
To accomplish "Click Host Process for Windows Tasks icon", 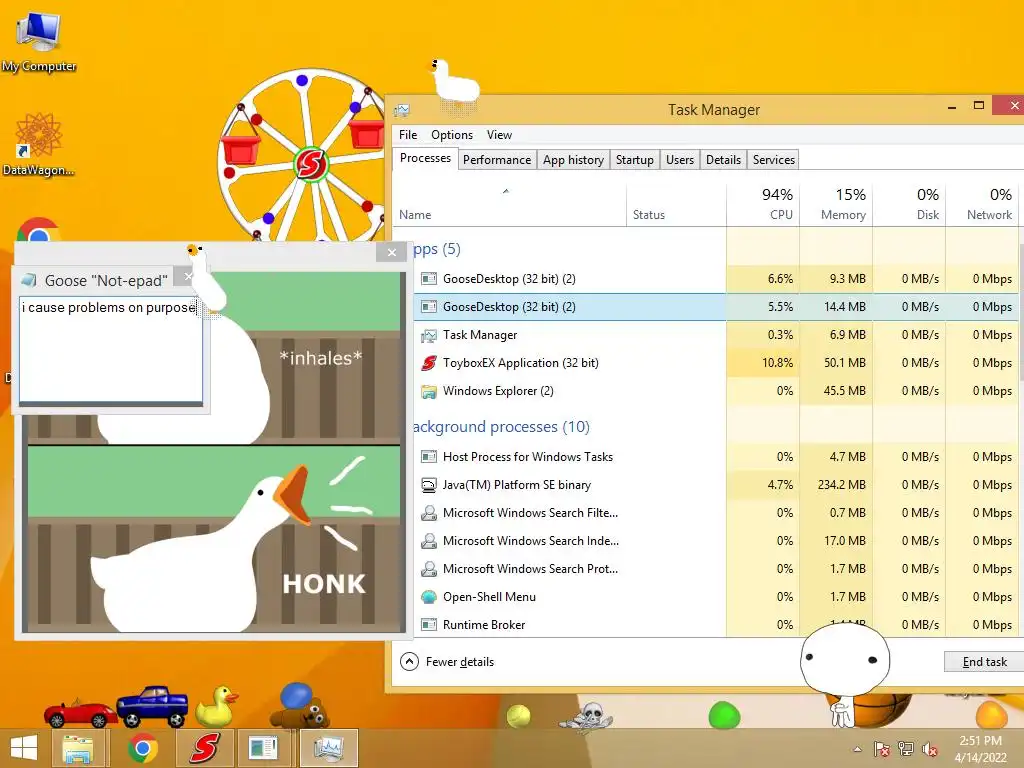I will [428, 456].
